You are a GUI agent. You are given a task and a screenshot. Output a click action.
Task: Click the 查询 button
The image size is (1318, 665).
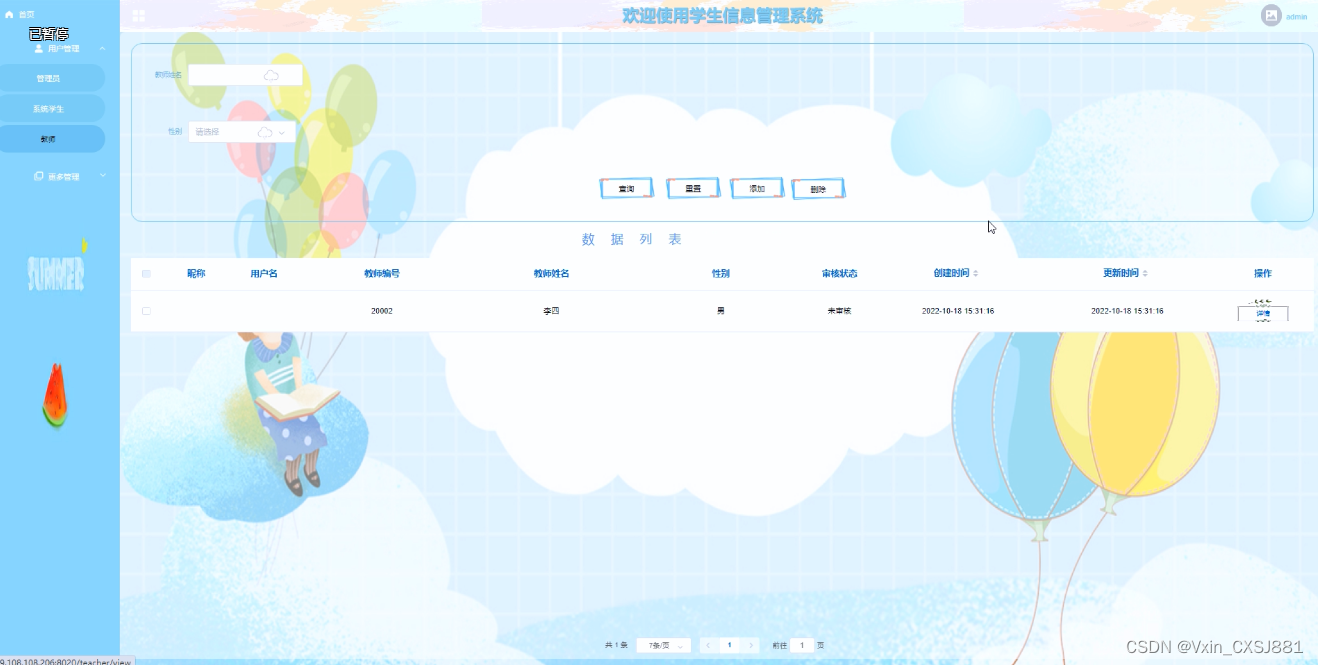(626, 188)
